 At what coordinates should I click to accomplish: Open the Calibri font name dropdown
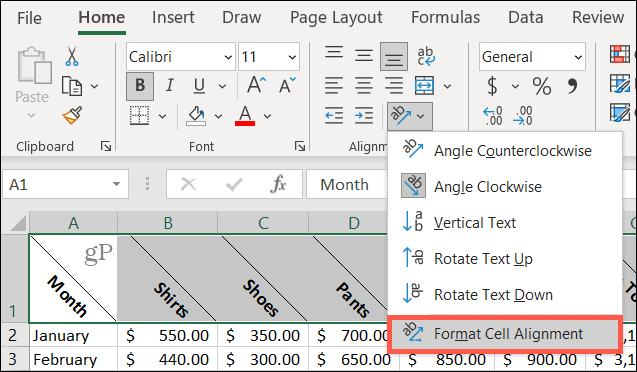pos(228,57)
